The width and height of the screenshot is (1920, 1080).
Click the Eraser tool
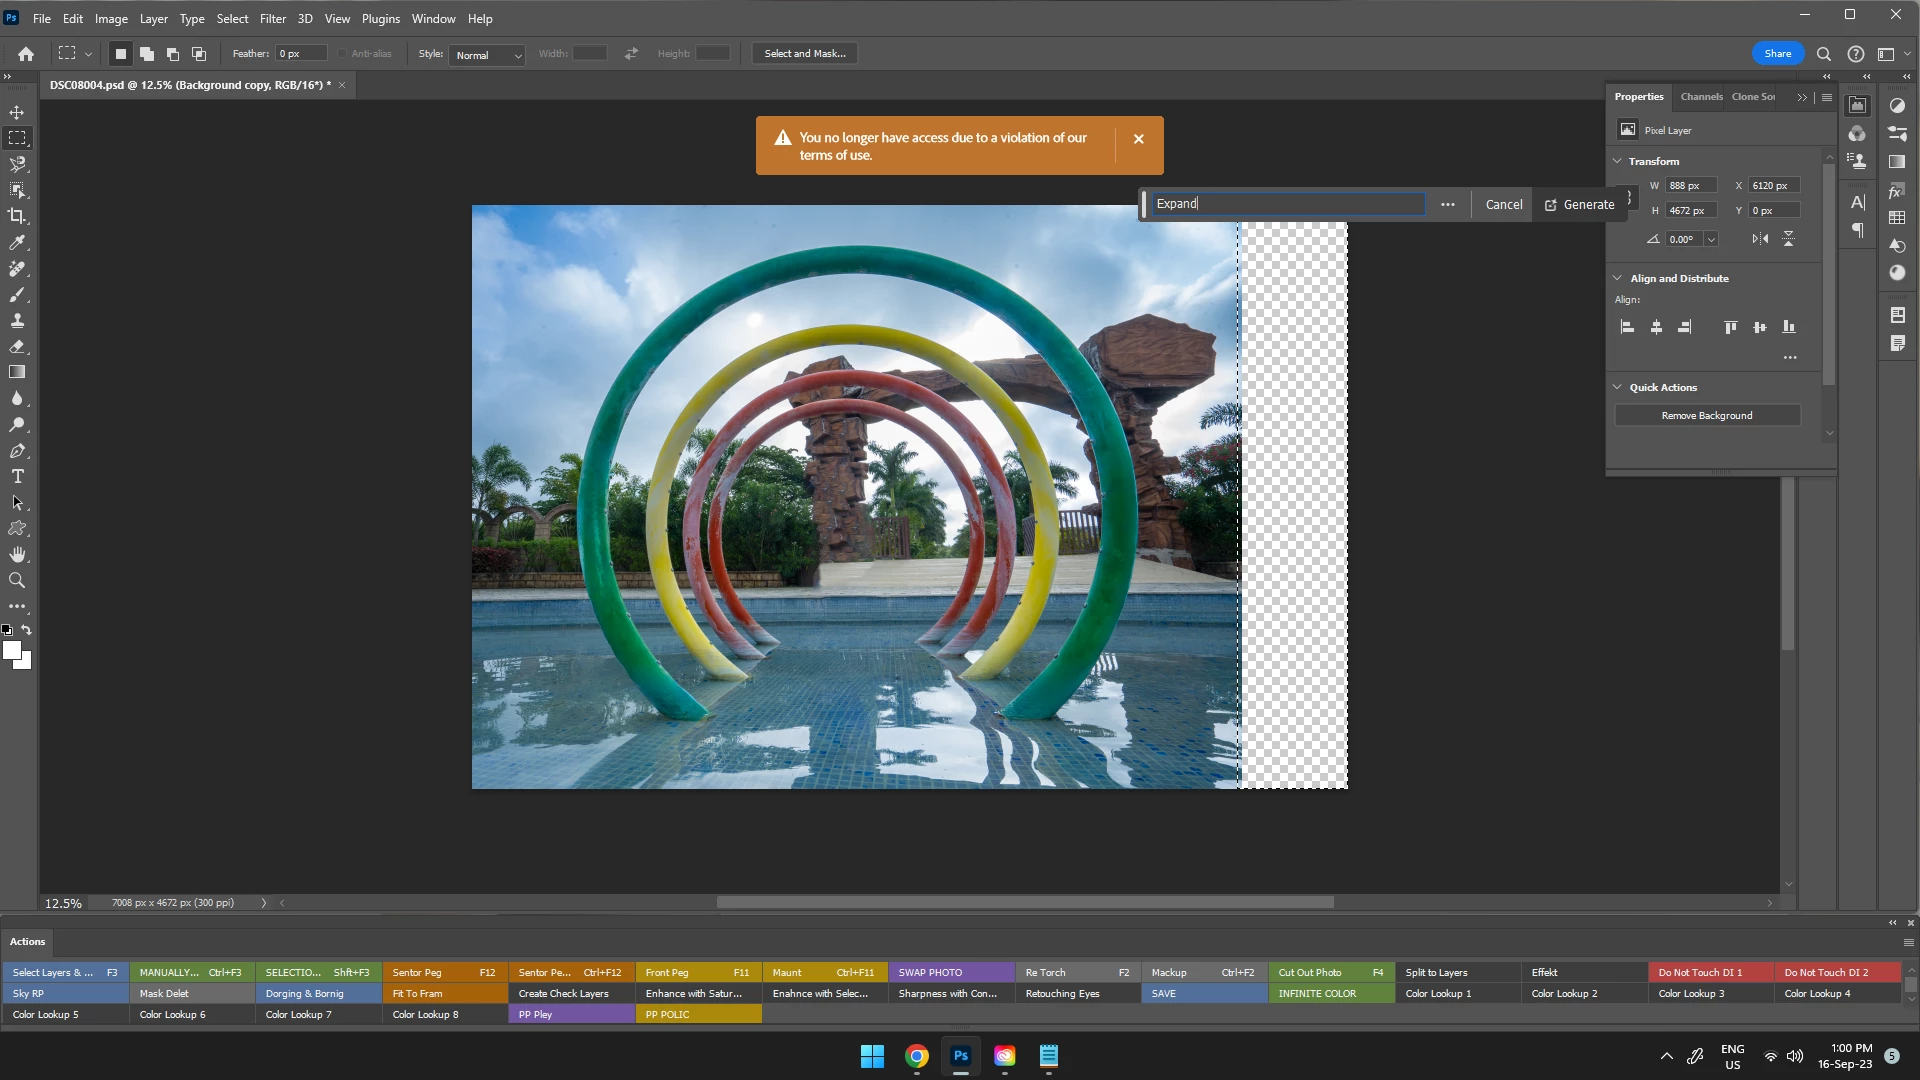point(17,346)
